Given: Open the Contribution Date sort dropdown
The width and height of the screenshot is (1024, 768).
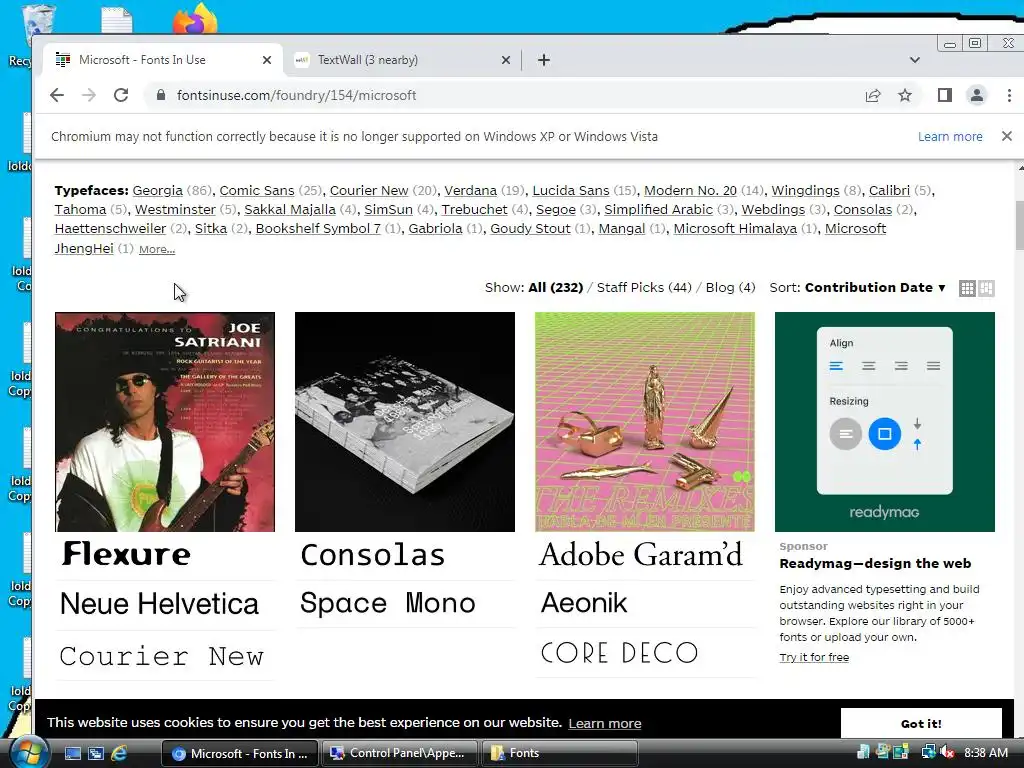Looking at the screenshot, I should click(875, 288).
